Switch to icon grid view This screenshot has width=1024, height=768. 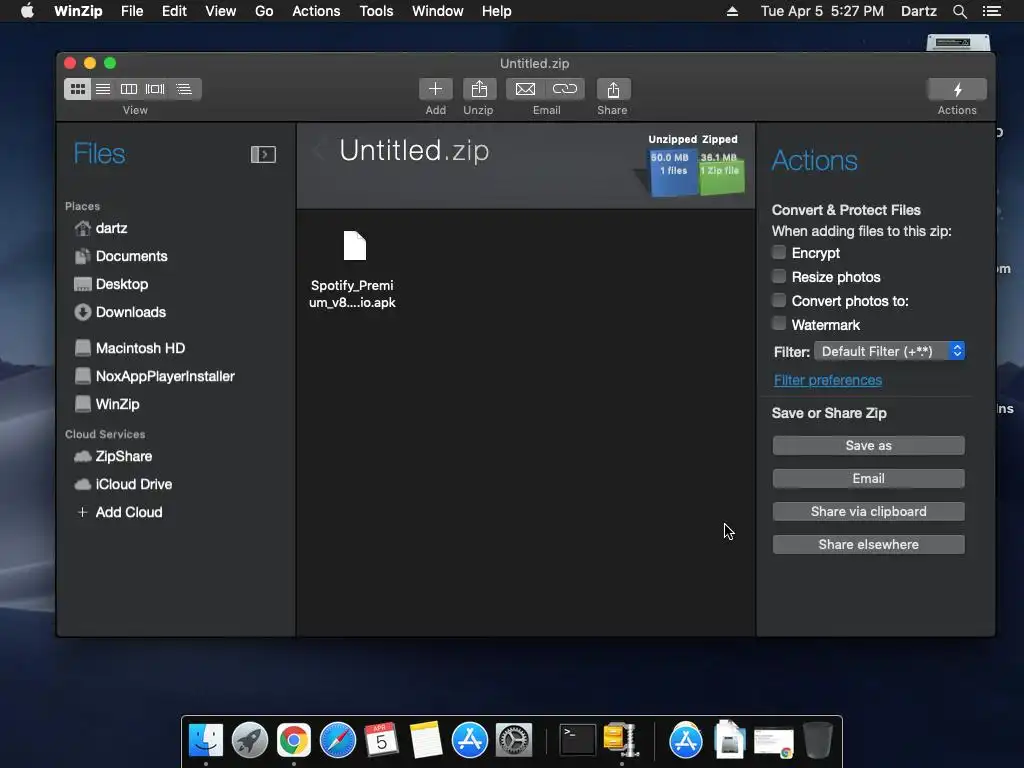[x=78, y=89]
